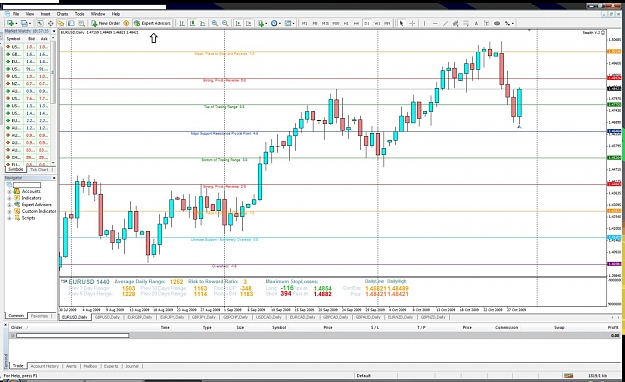Switch to the Tick Chart tab
This screenshot has width=625, height=382.
point(39,169)
